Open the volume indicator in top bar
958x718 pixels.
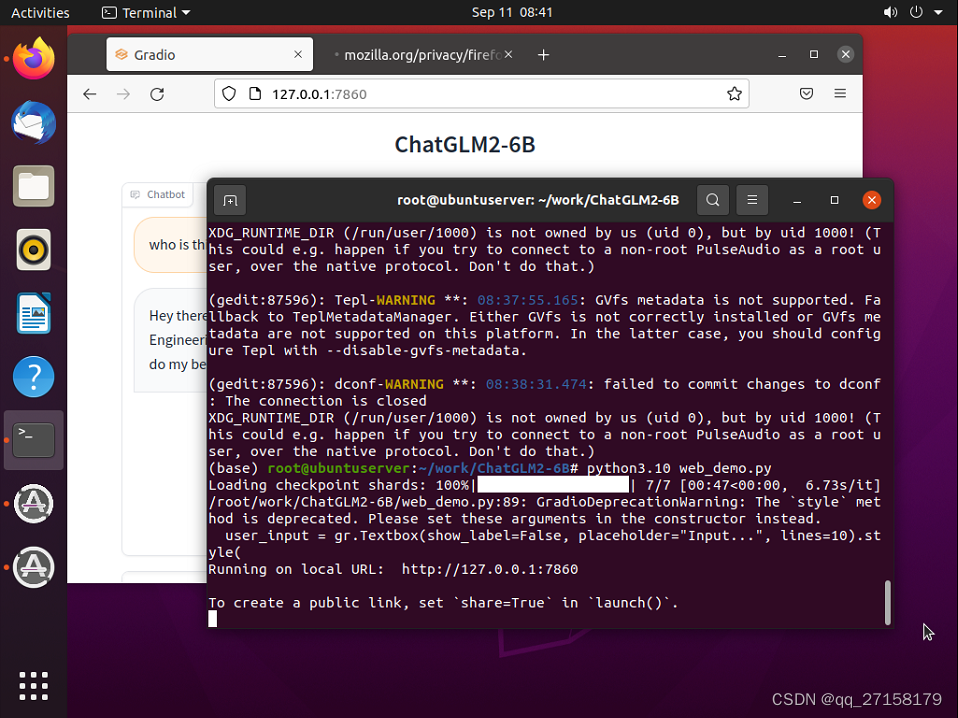click(x=890, y=12)
